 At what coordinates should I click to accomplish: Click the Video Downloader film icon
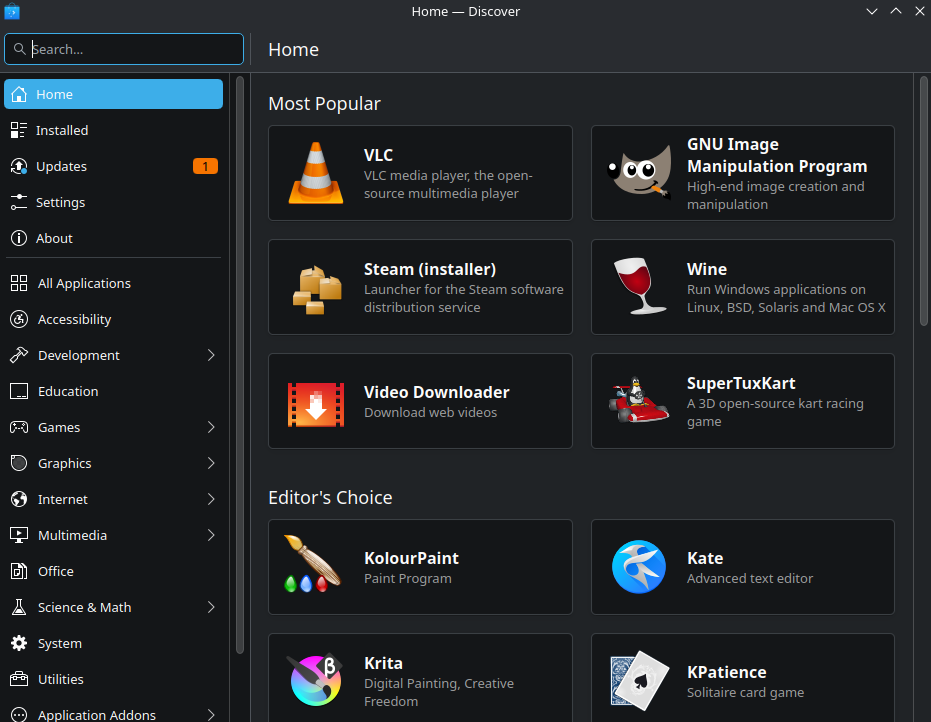[x=316, y=404]
